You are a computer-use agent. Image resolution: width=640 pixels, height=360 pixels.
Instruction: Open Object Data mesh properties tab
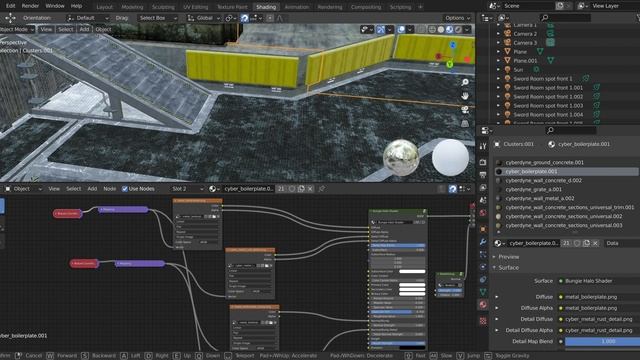(483, 292)
